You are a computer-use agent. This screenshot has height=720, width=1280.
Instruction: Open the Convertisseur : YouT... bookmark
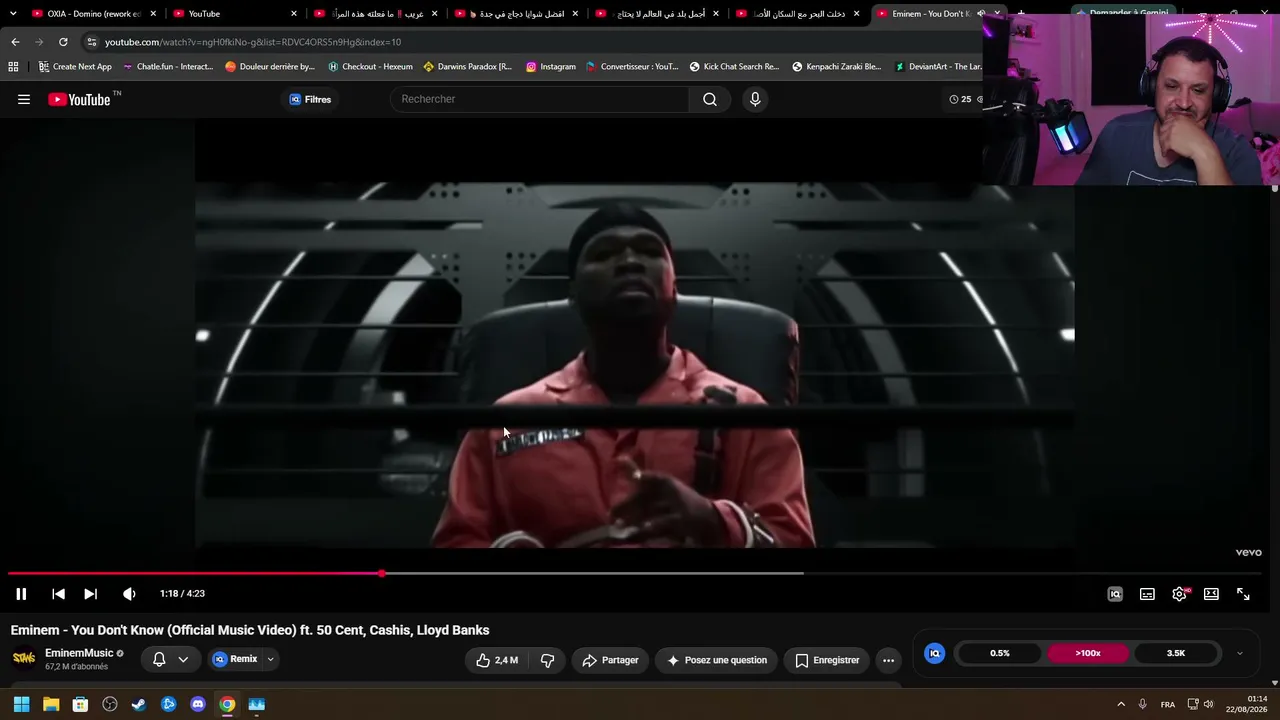632,67
